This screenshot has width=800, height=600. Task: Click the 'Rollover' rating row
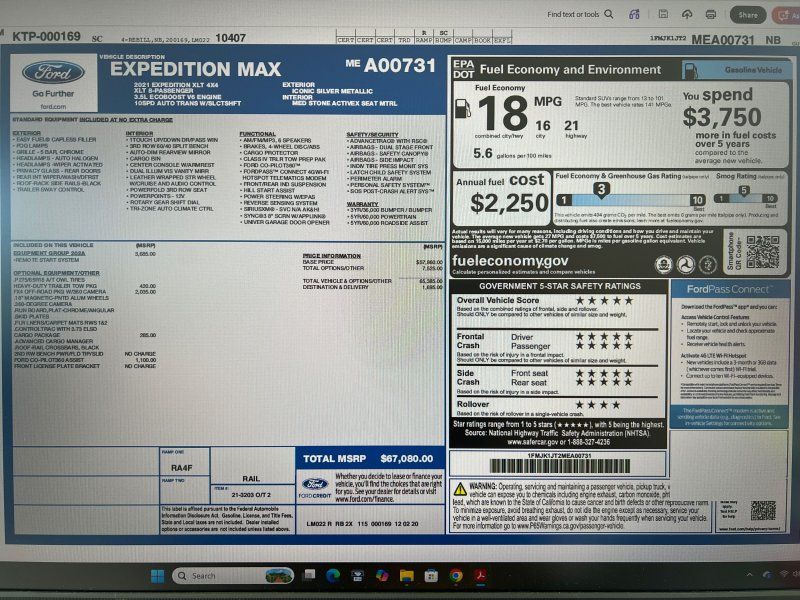click(558, 408)
